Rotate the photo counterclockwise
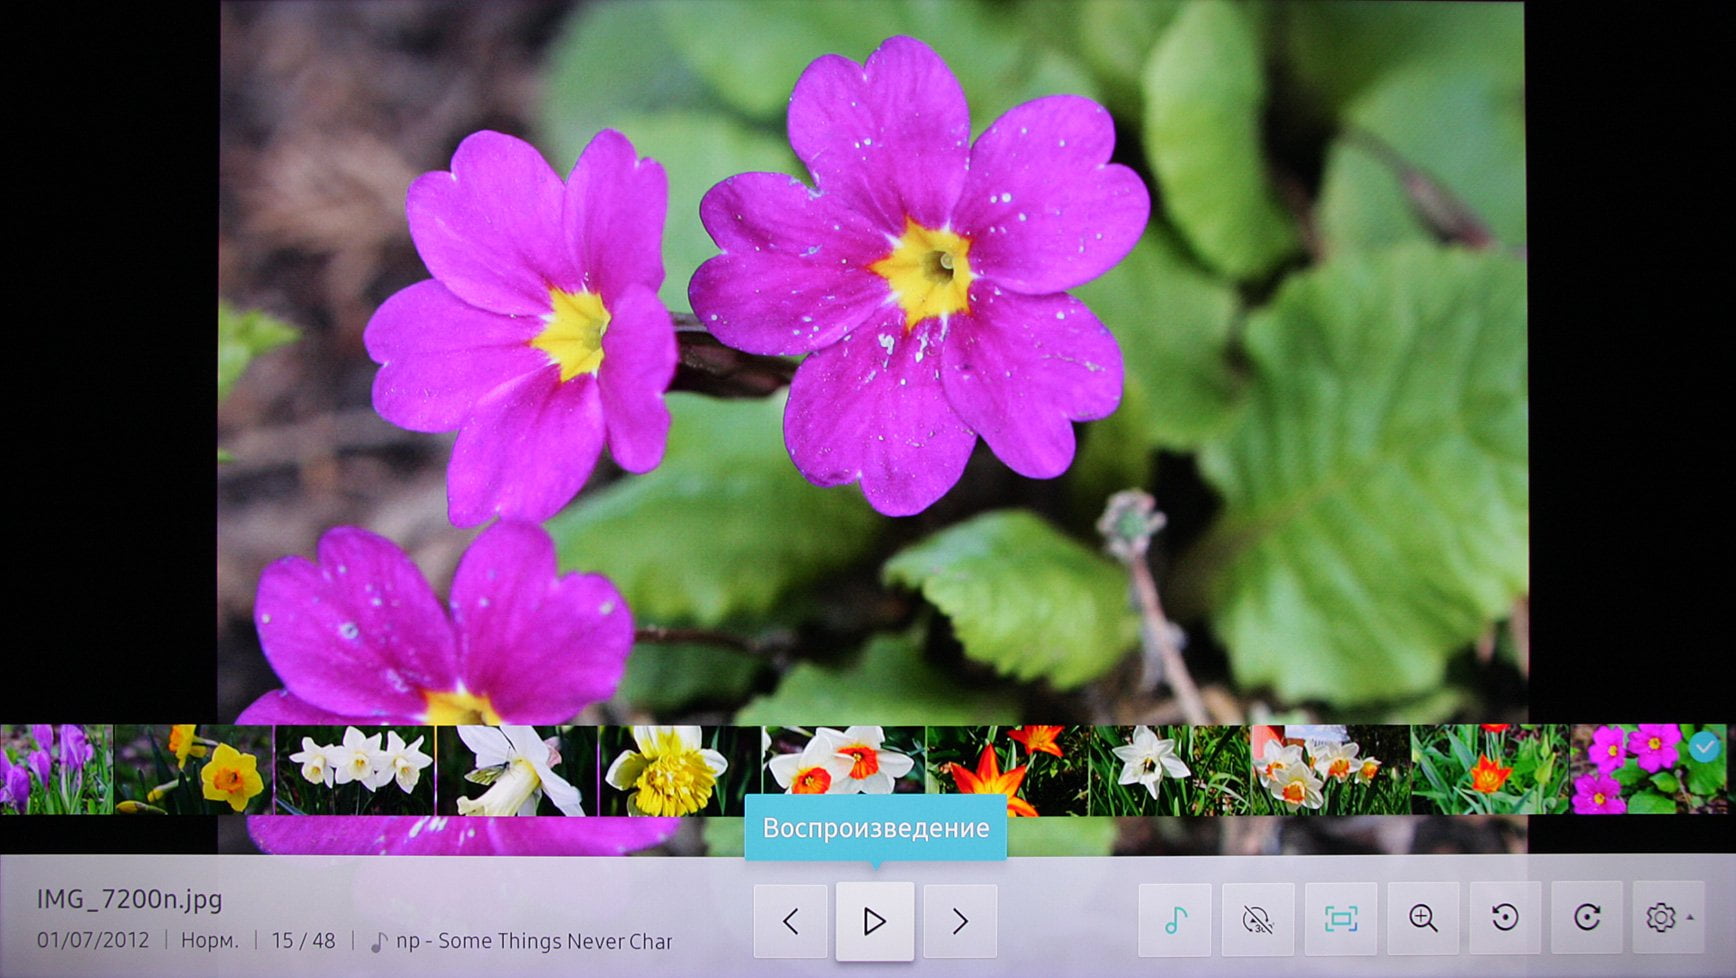The image size is (1736, 978). [1505, 918]
